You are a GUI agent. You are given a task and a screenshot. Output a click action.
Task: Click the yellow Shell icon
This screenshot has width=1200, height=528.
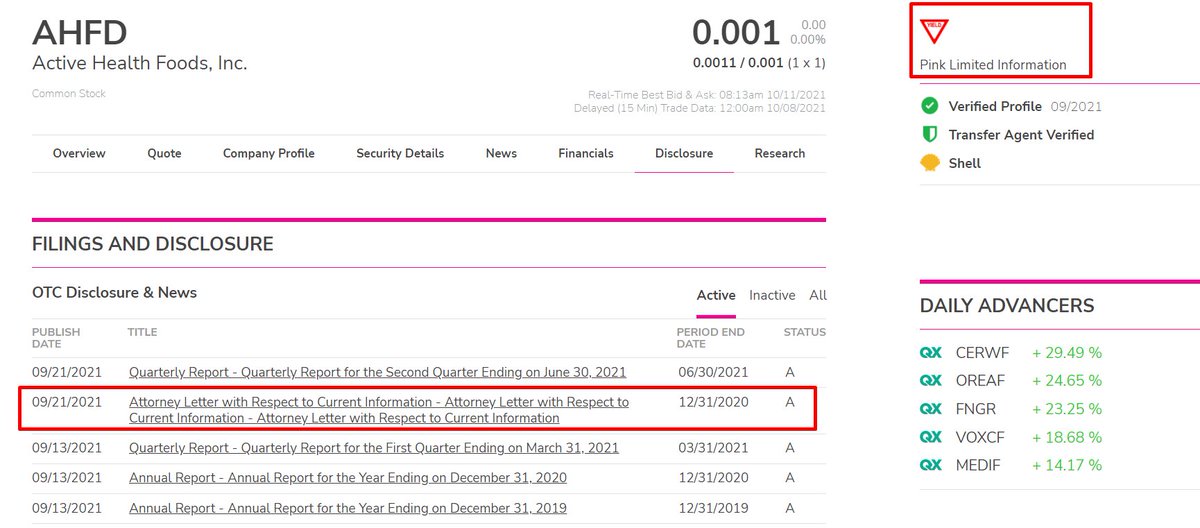930,163
